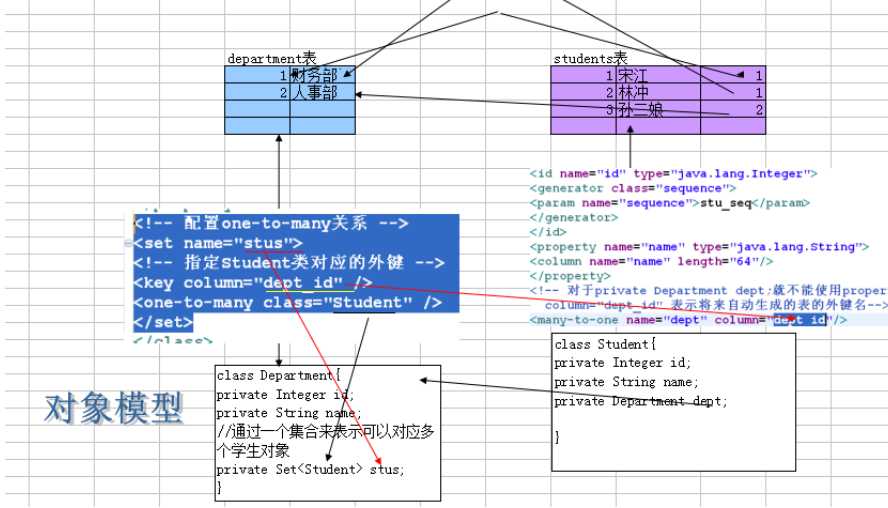Viewport: 888px width, 508px height.
Task: Click id cell '2' beside 人事部
Action: click(x=257, y=92)
